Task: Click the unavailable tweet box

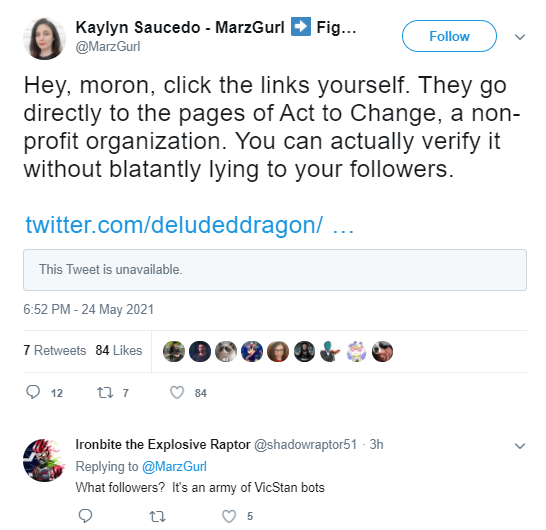Action: [x=275, y=270]
